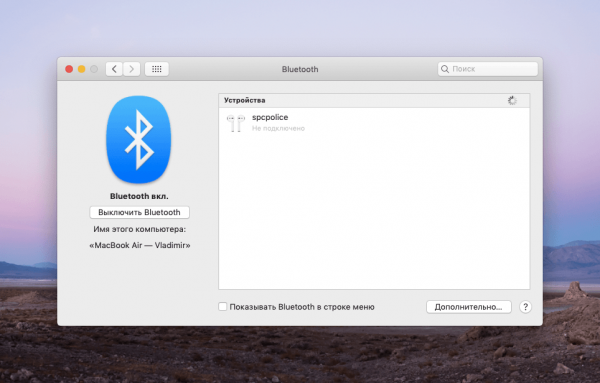Go back with the left chevron button
Viewport: 600px width, 383px height.
tap(114, 69)
